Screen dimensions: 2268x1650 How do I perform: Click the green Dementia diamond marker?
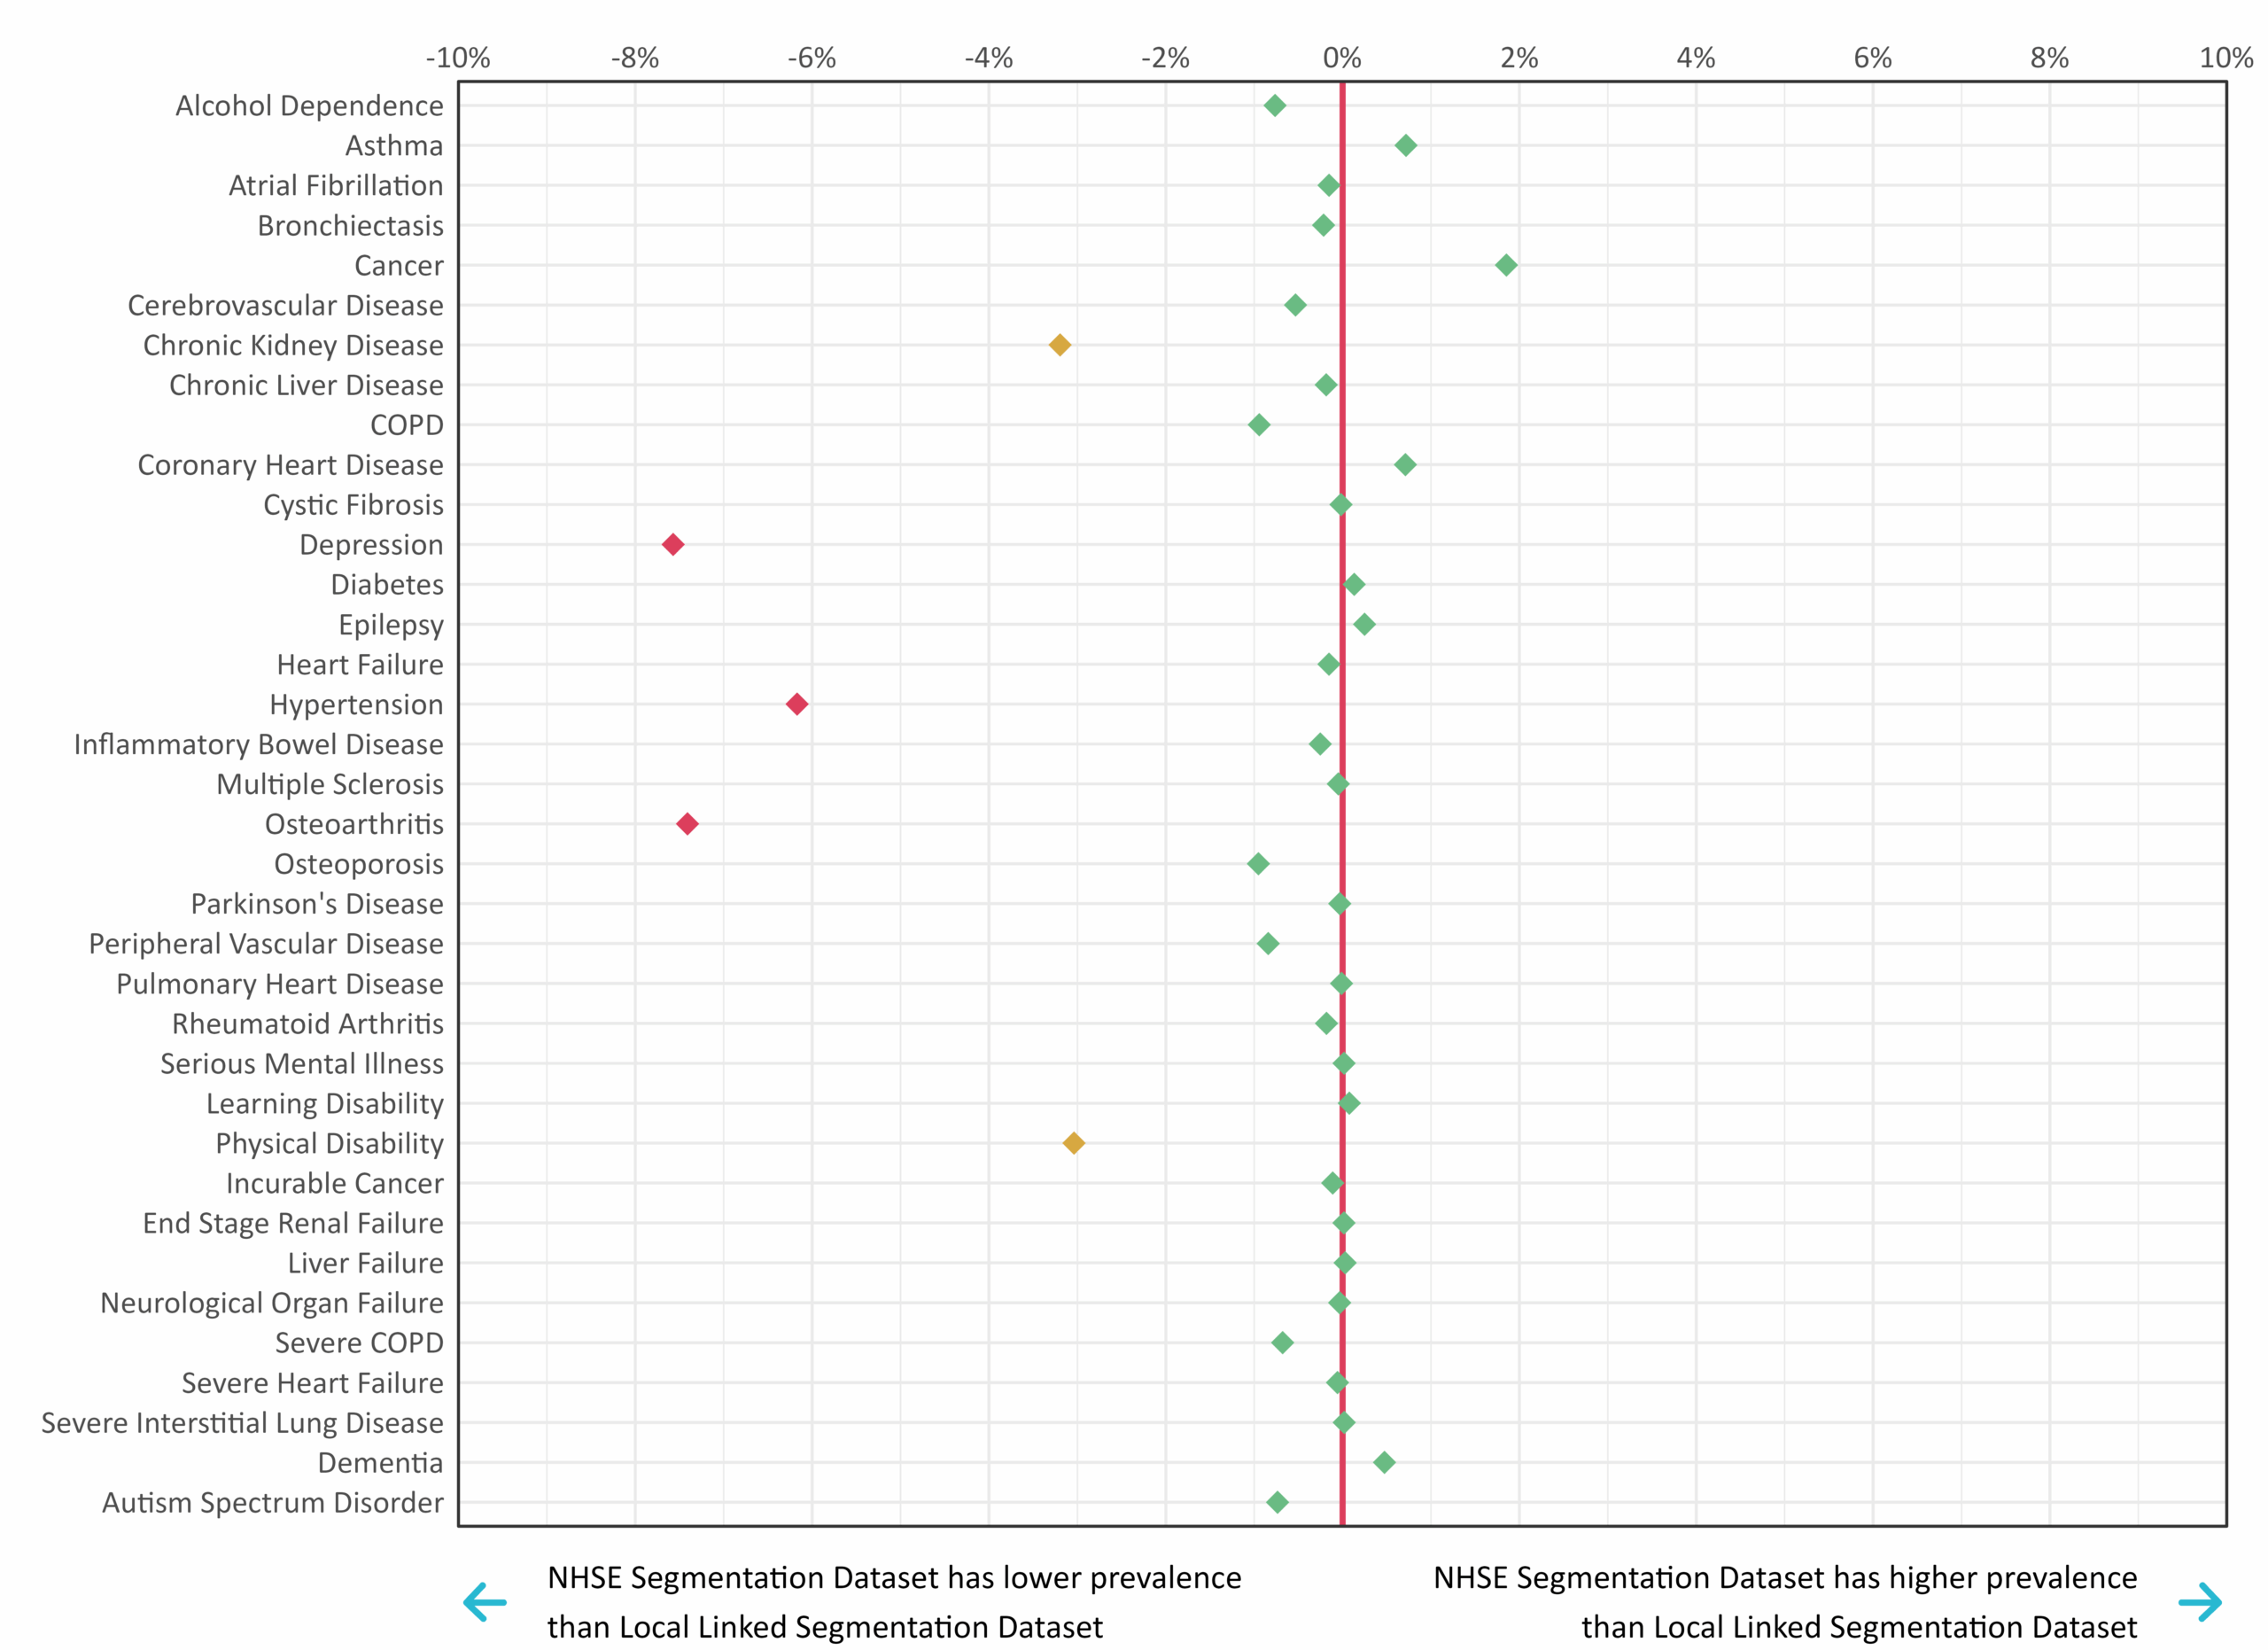[x=1385, y=1462]
